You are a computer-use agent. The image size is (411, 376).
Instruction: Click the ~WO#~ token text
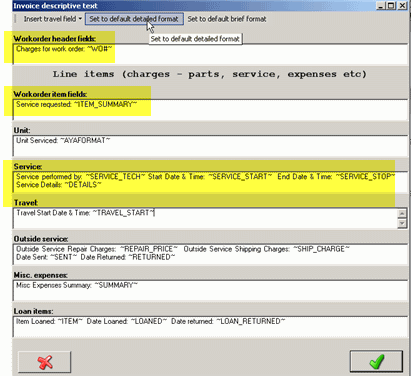coord(99,49)
